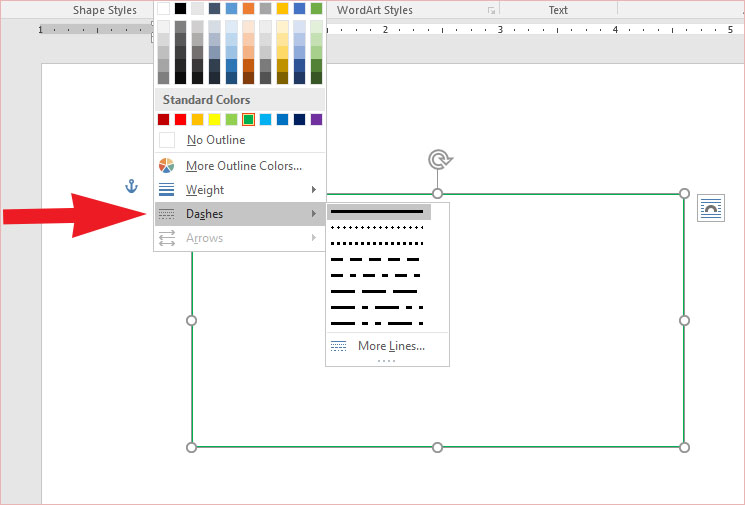This screenshot has width=745, height=505.
Task: Click the bottom-left shape resize handle
Action: point(191,448)
